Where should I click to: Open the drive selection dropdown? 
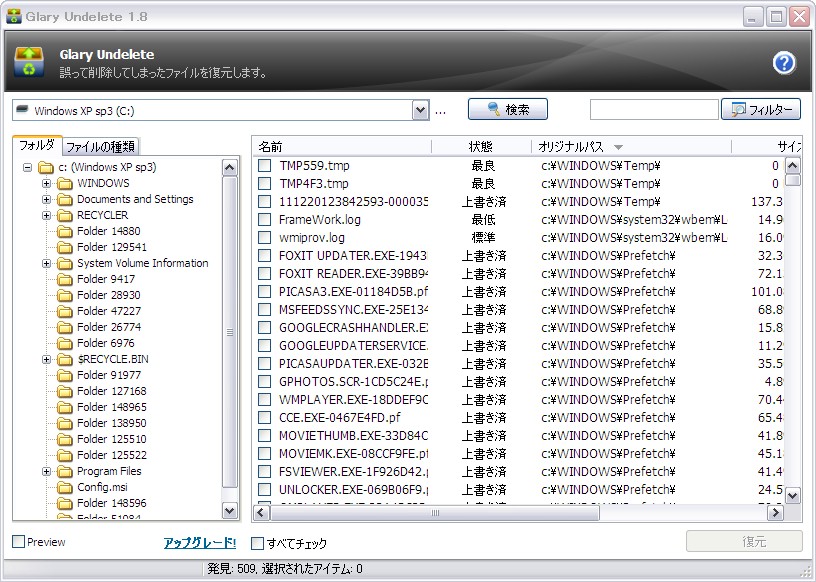(x=420, y=110)
